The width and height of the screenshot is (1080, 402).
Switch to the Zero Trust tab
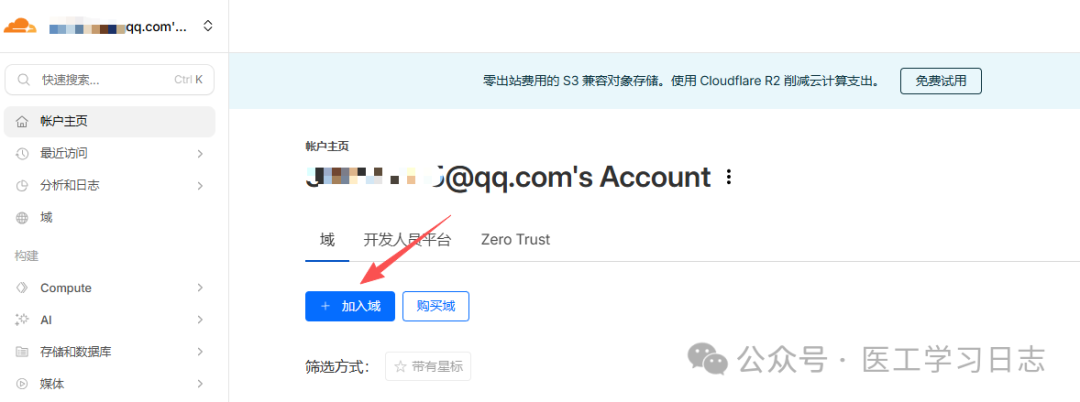tap(515, 240)
